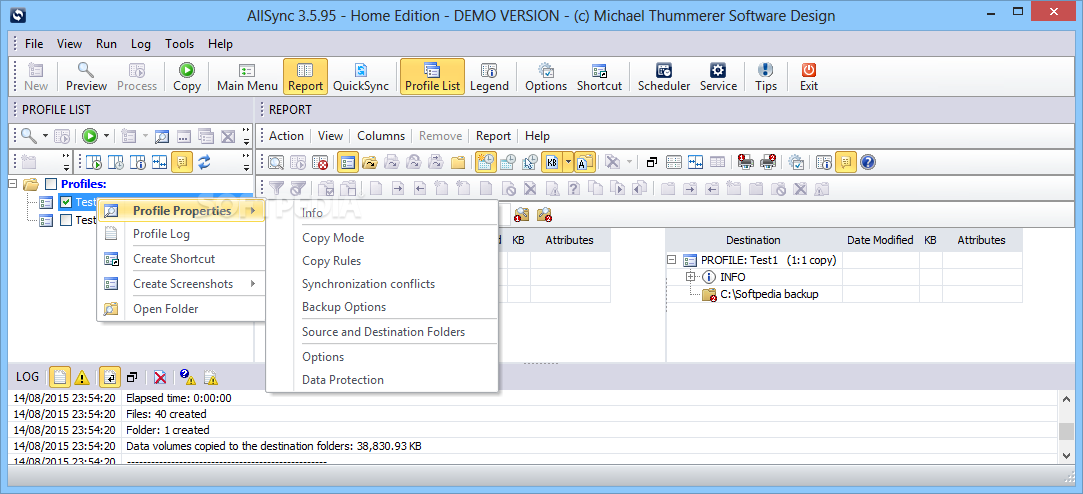The image size is (1083, 494).
Task: Click the report filter funnel icon
Action: pyautogui.click(x=276, y=189)
